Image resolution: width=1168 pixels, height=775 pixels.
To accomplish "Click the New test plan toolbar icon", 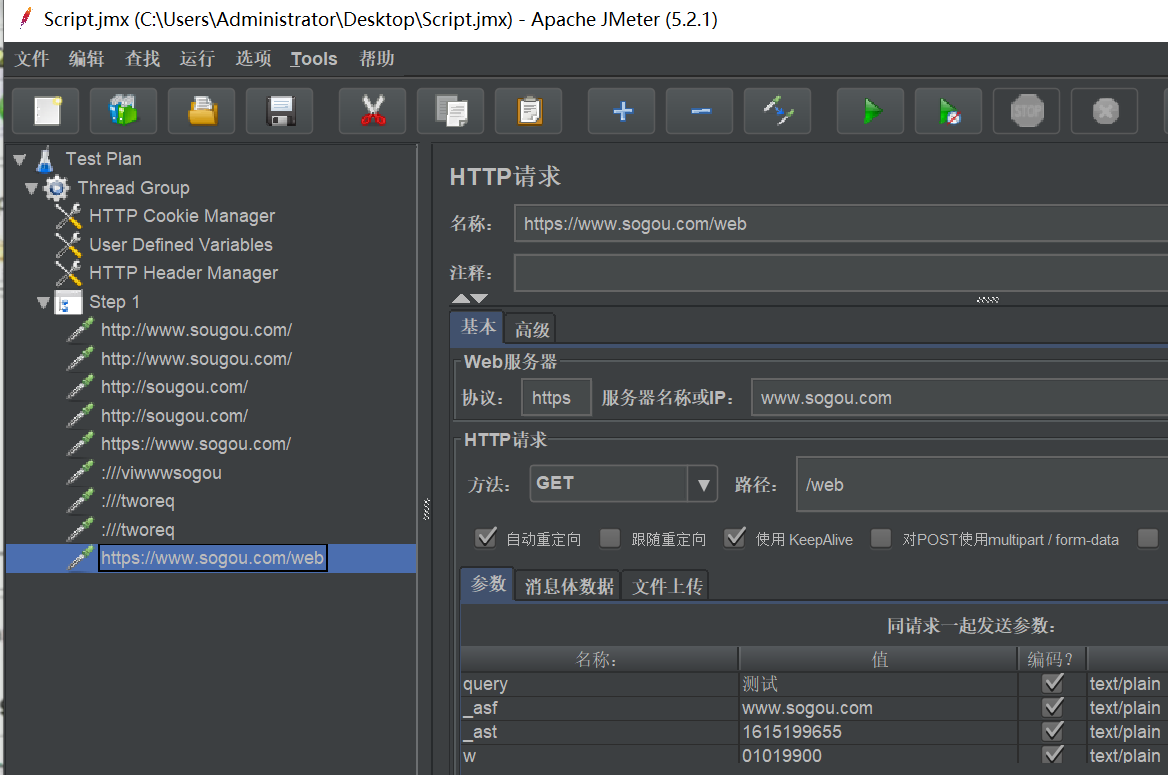I will pyautogui.click(x=46, y=111).
